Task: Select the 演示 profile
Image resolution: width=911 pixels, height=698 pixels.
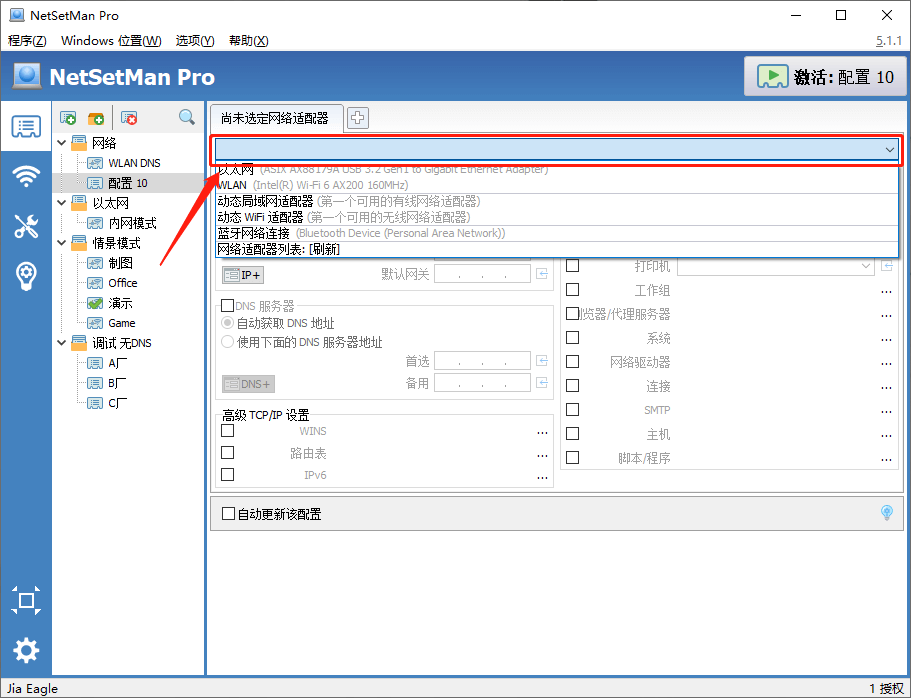Action: click(120, 303)
